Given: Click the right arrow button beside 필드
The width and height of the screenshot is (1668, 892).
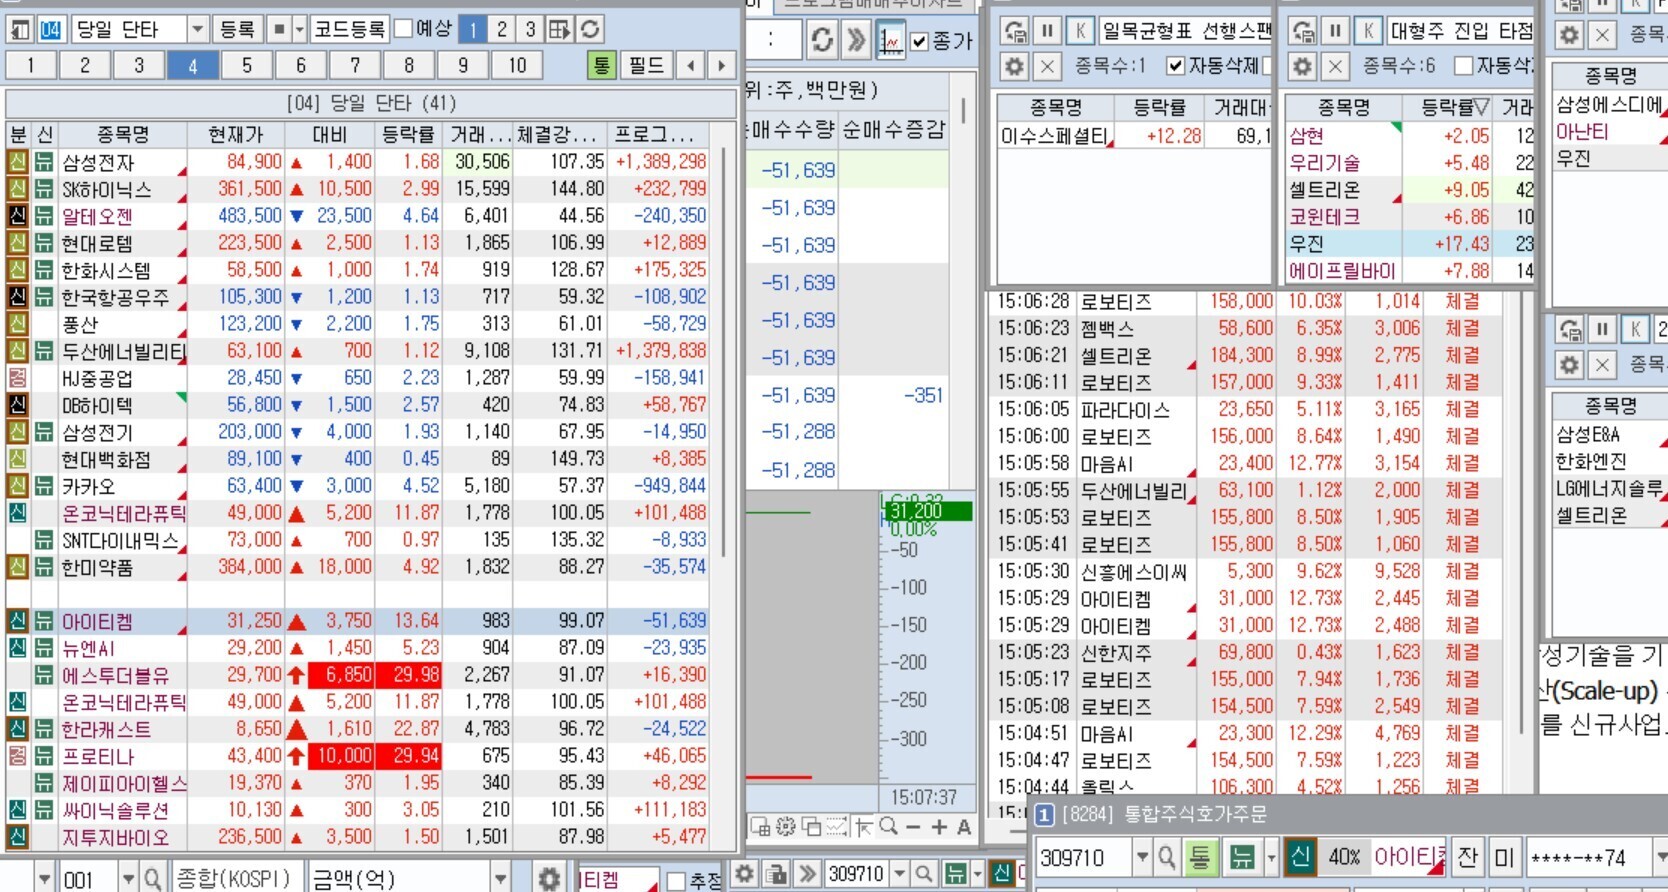Looking at the screenshot, I should pyautogui.click(x=720, y=66).
